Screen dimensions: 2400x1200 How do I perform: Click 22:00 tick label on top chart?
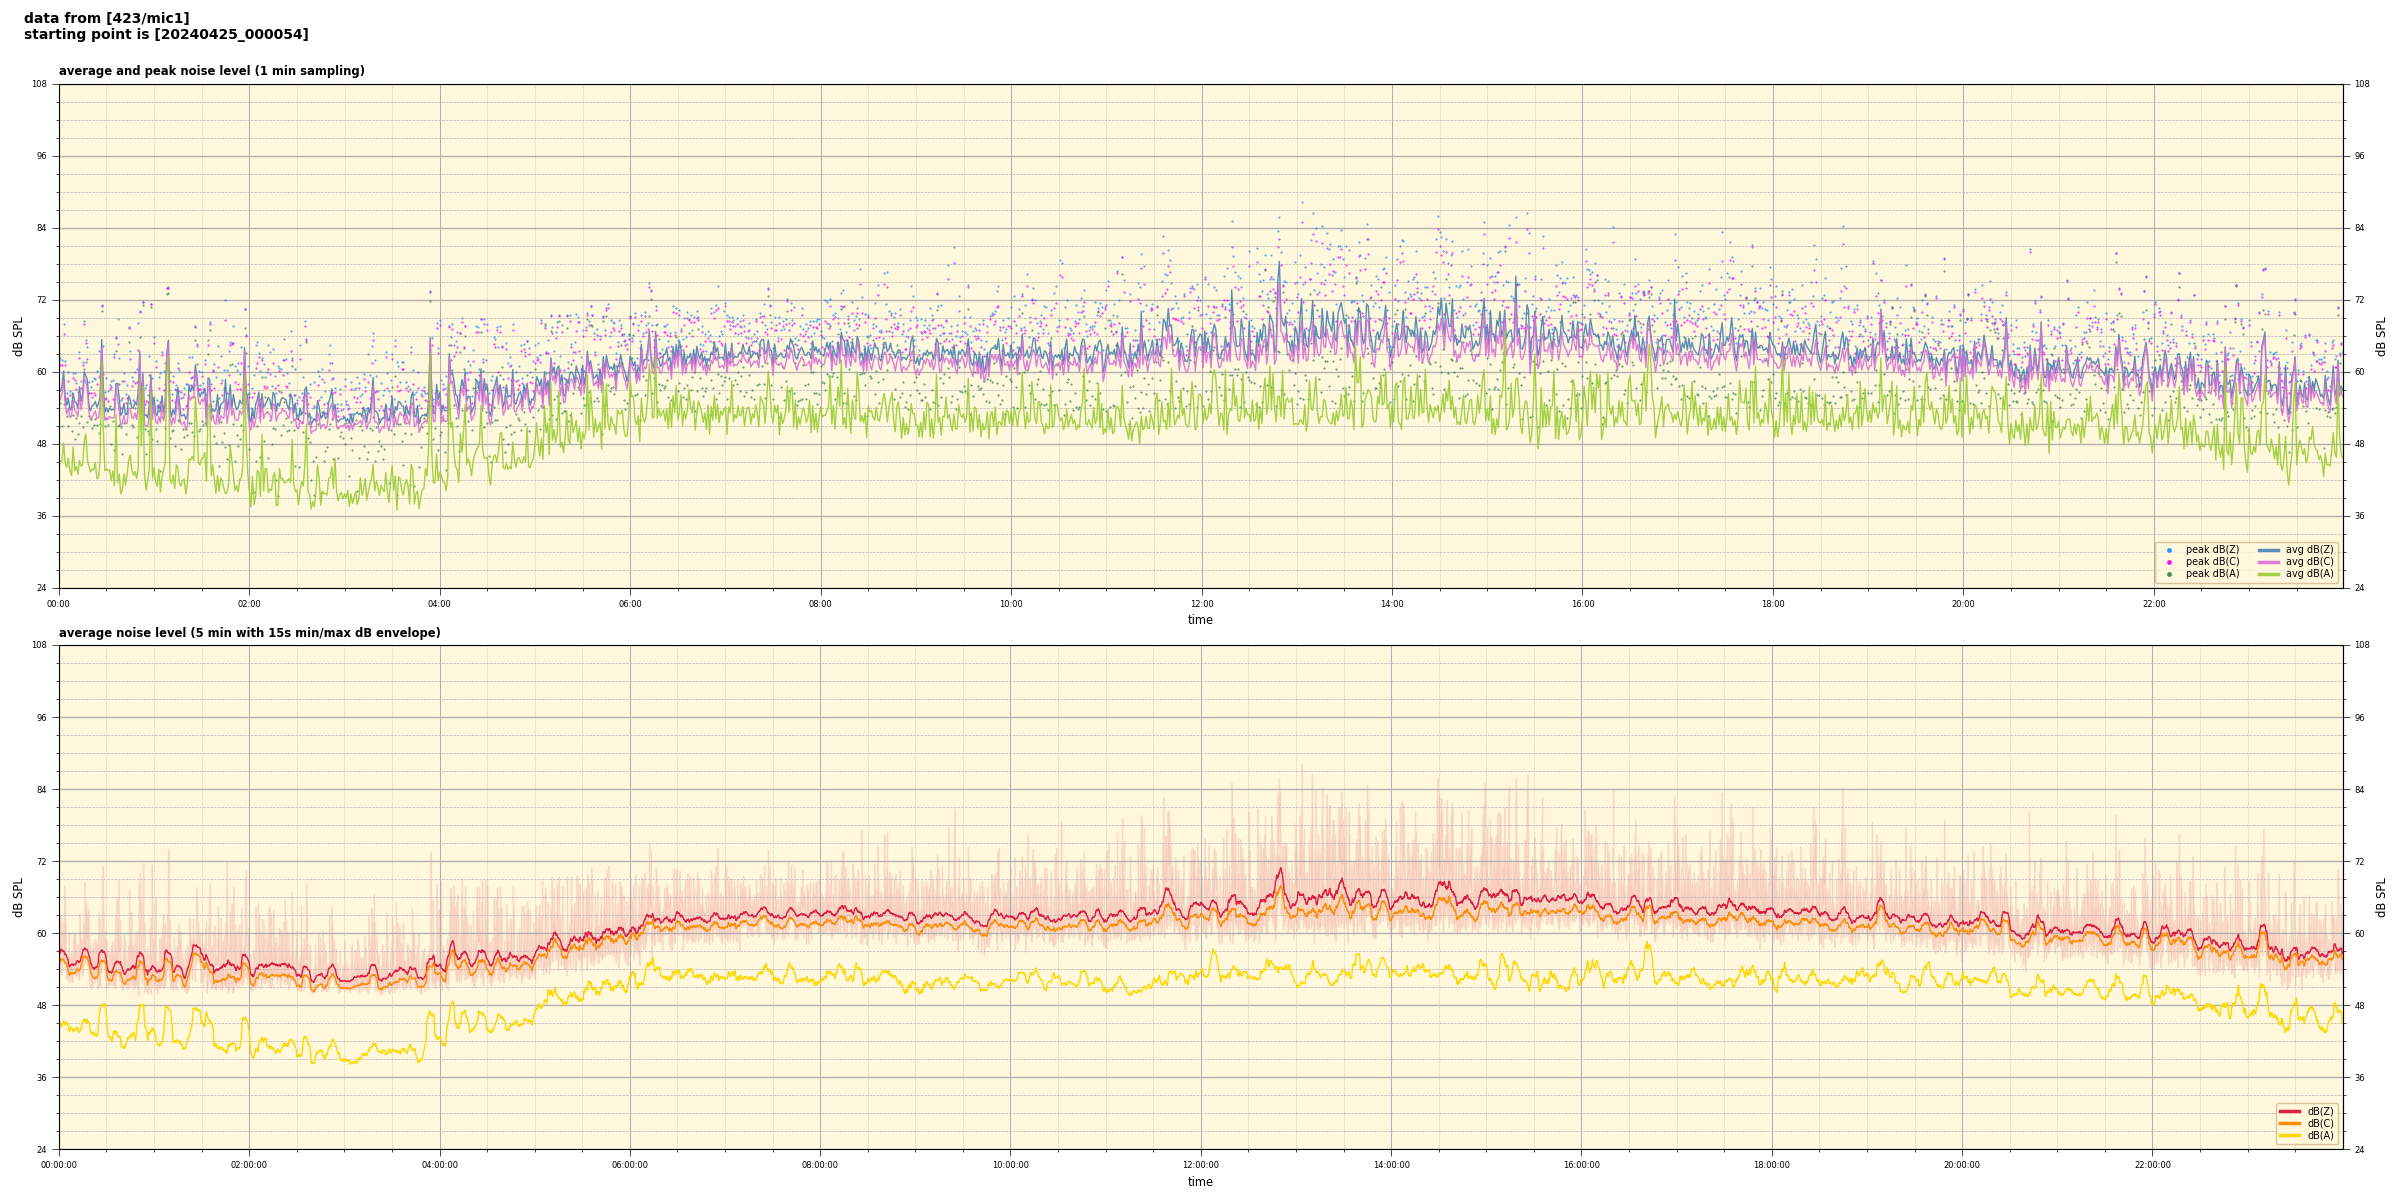tap(2153, 604)
